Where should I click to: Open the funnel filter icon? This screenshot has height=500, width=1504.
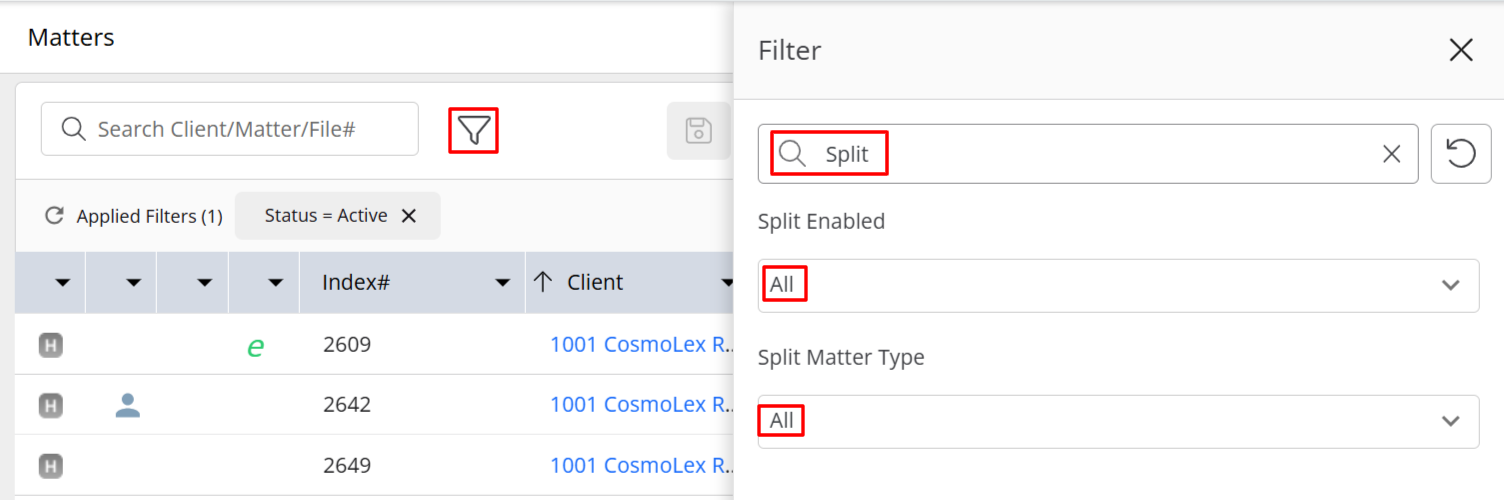click(x=474, y=130)
